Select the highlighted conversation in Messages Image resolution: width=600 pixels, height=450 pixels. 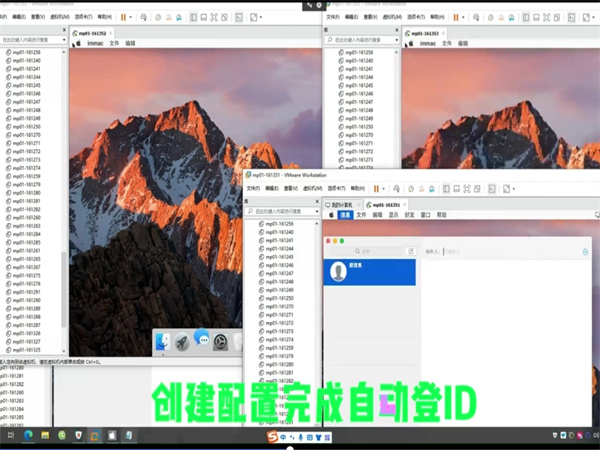[369, 272]
